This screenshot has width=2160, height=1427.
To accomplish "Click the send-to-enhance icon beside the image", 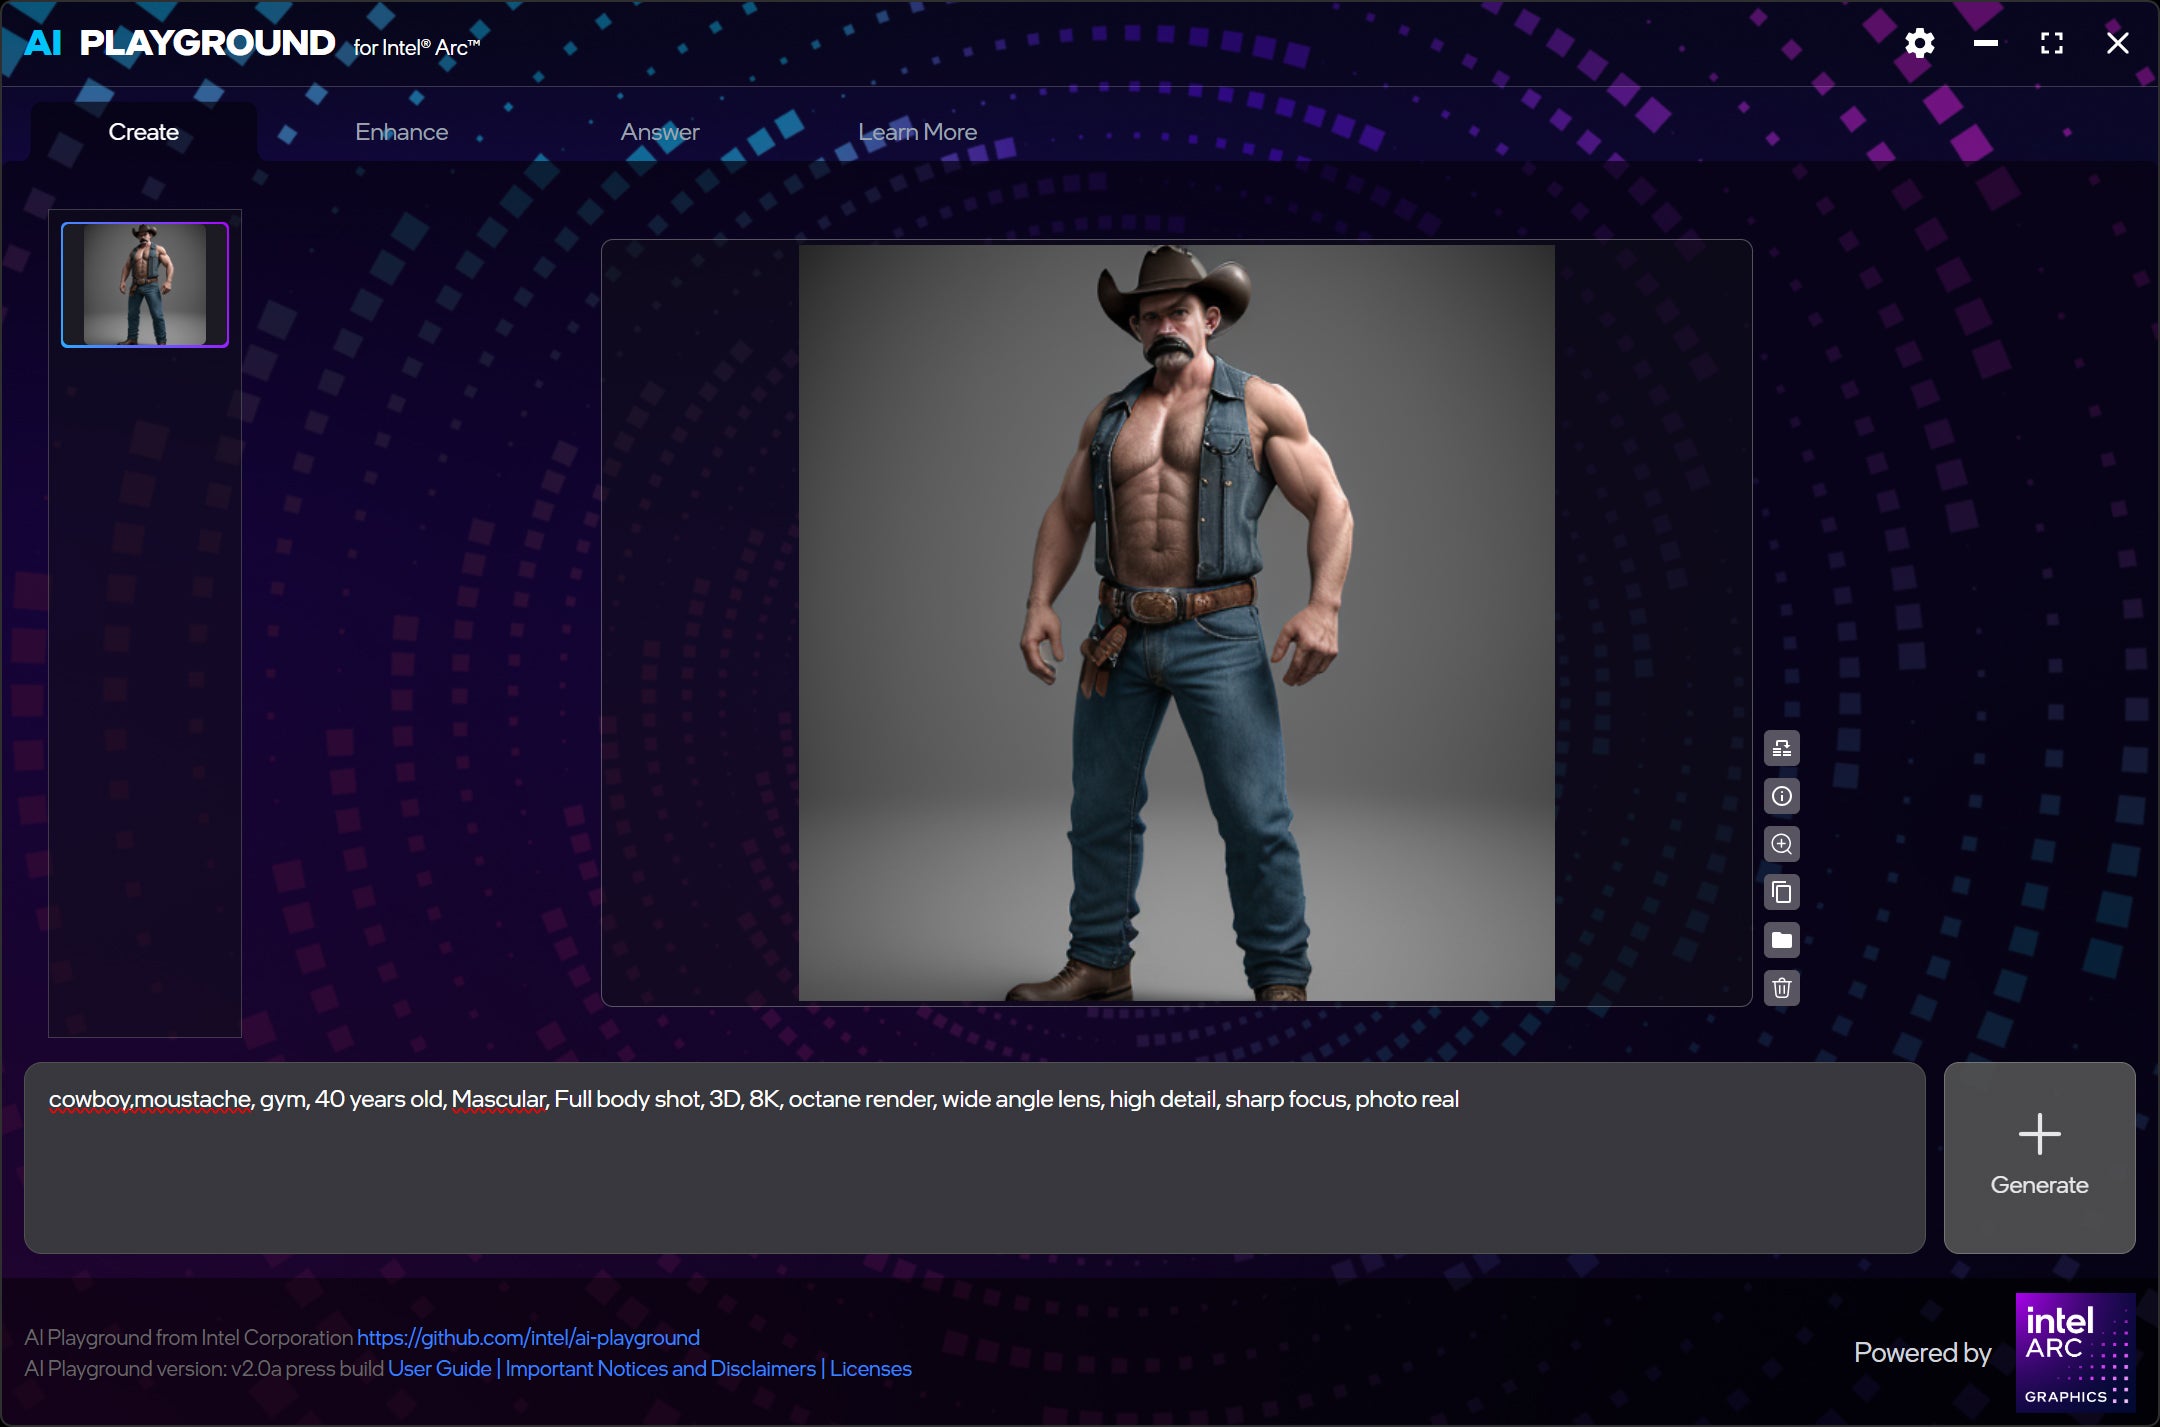I will 1781,748.
